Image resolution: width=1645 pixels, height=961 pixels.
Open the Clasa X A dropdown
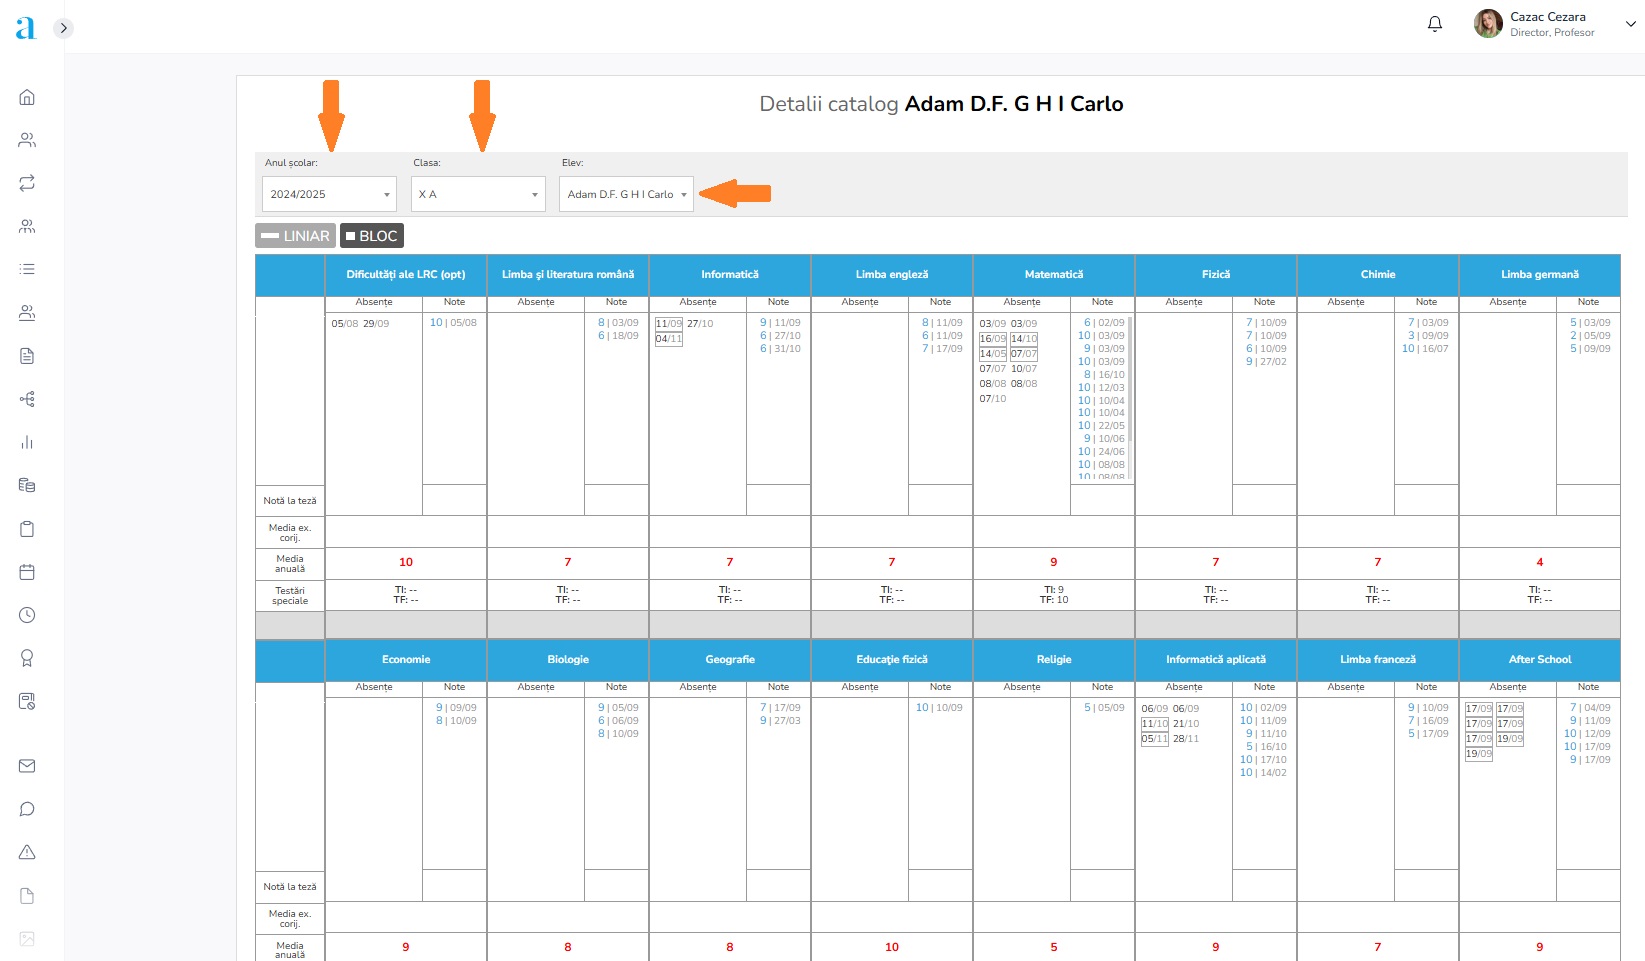point(478,194)
